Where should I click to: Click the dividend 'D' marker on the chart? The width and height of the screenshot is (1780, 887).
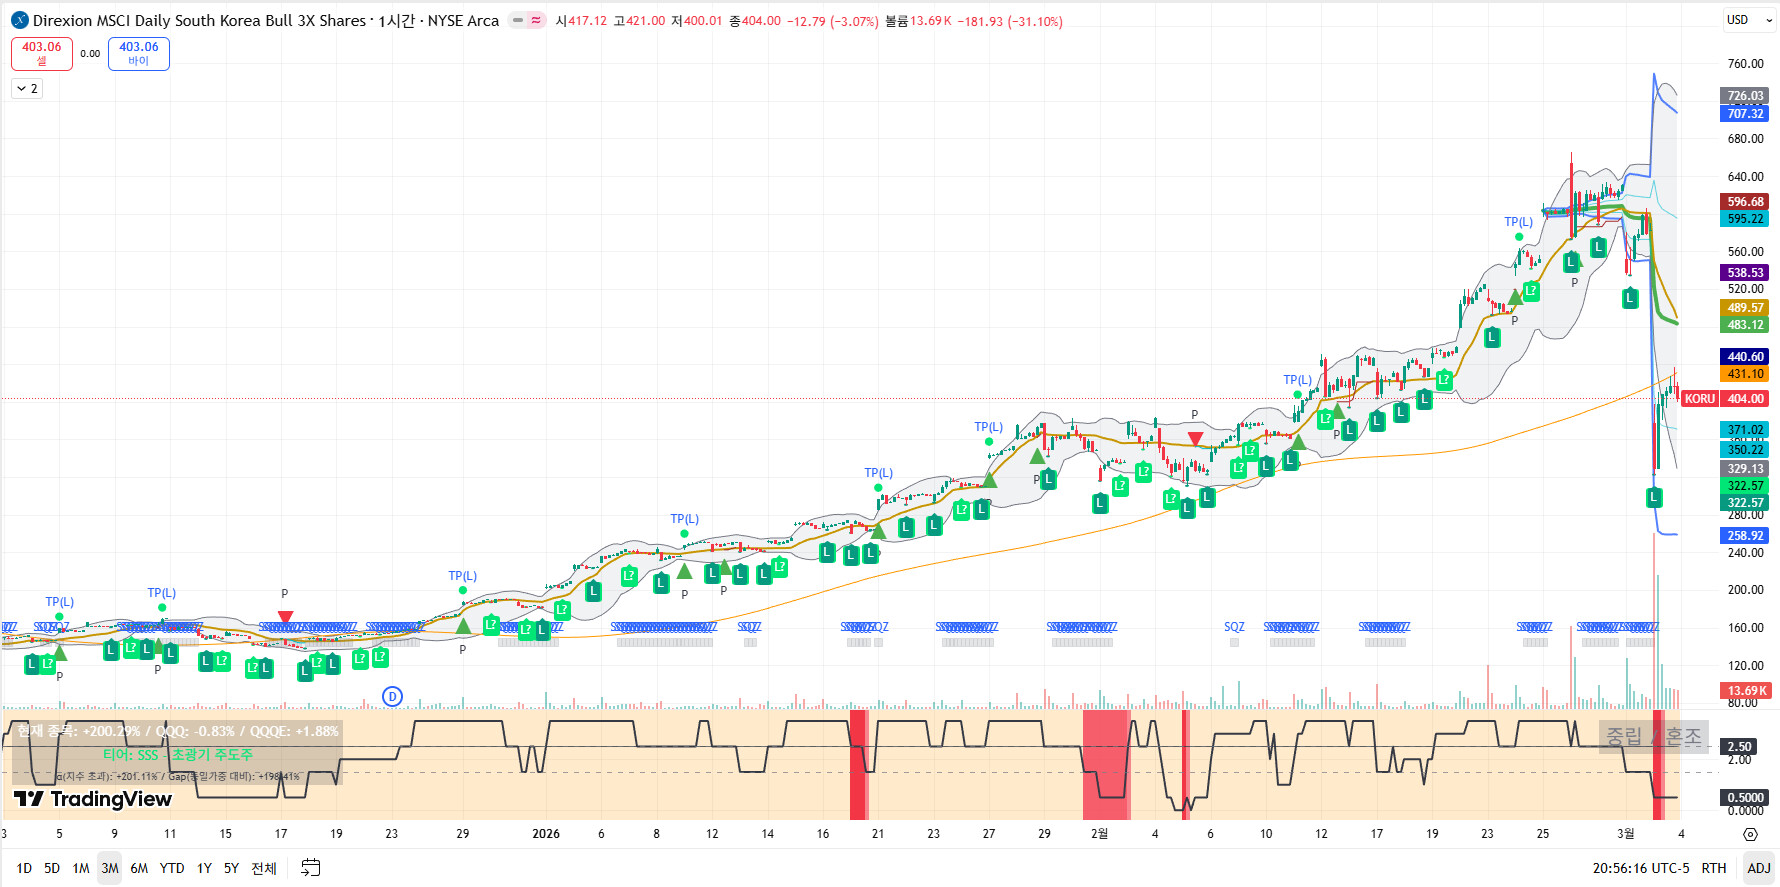click(393, 696)
